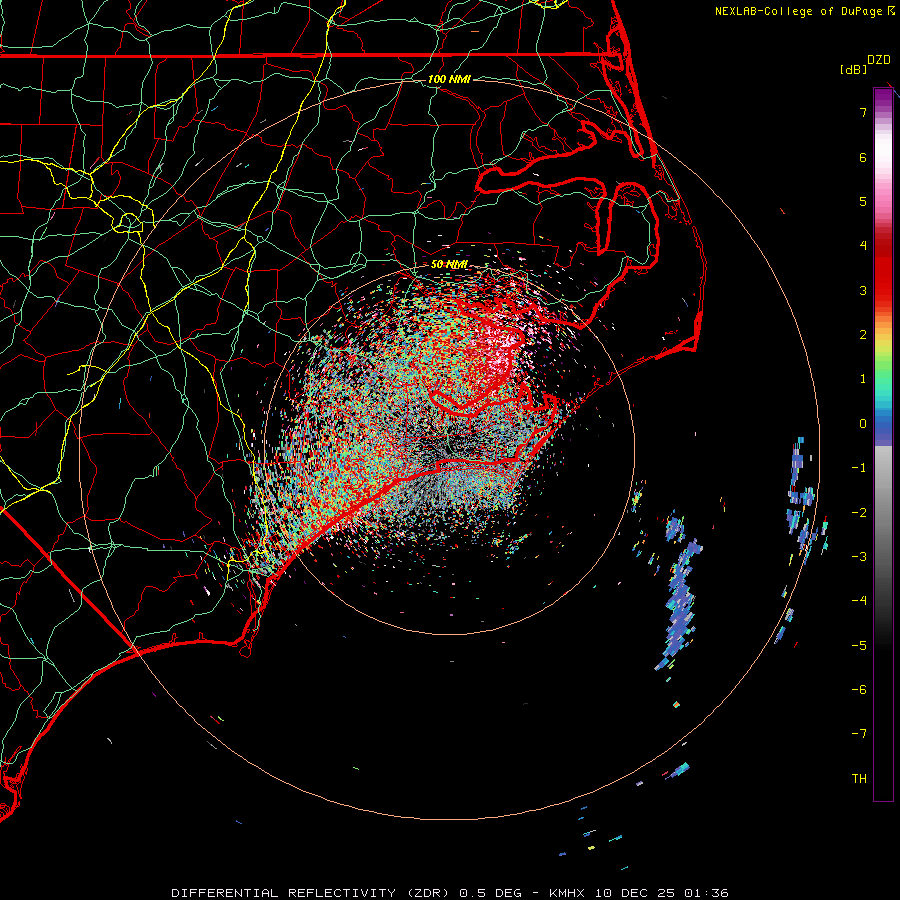Click the 100 NMI range ring label
Screen dimensions: 900x900
point(449,79)
